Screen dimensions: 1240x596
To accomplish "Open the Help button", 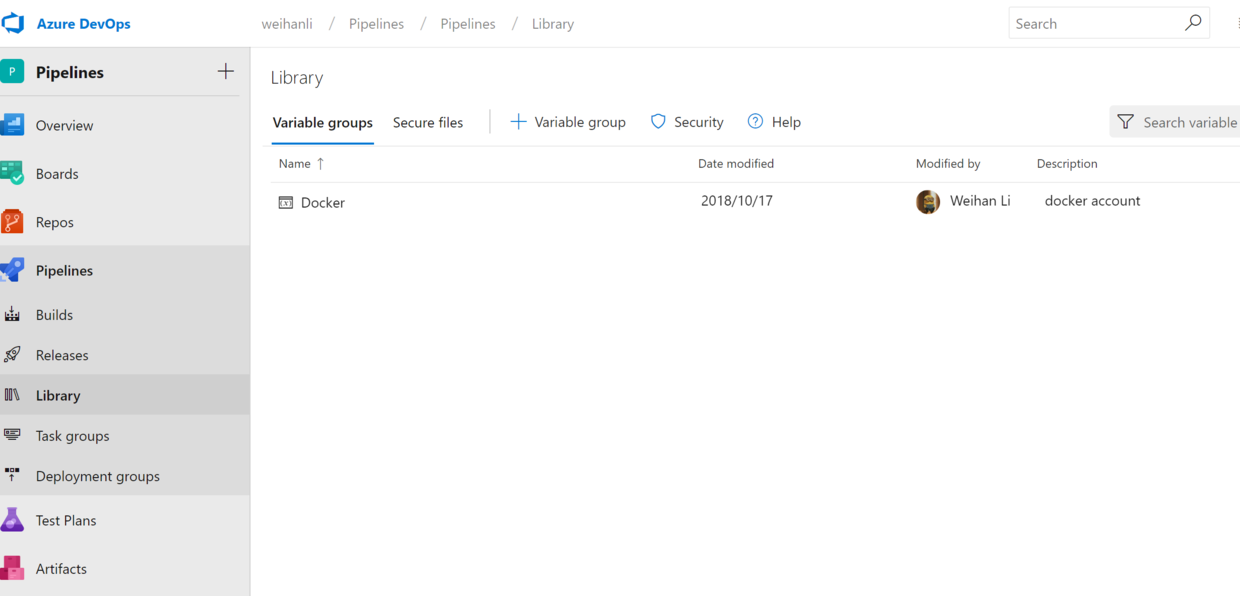I will [x=774, y=122].
